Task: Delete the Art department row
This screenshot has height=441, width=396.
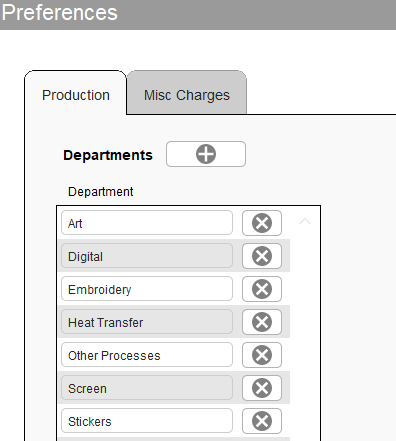Action: 262,223
